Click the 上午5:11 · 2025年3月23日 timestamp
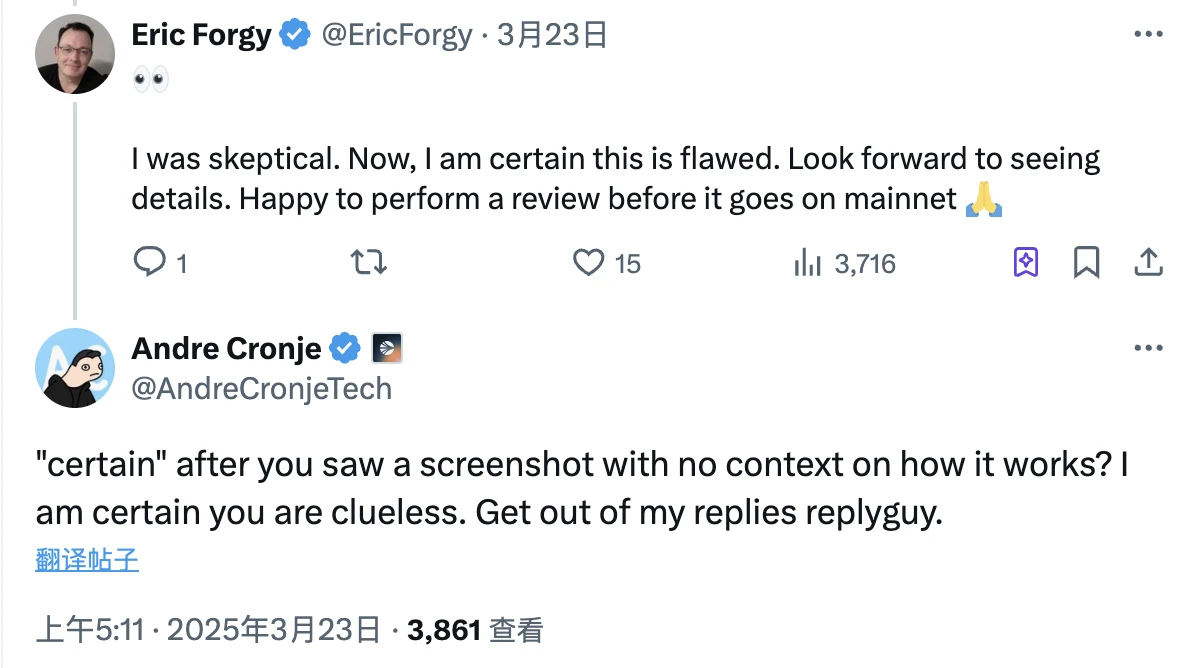This screenshot has width=1190, height=668. [208, 630]
